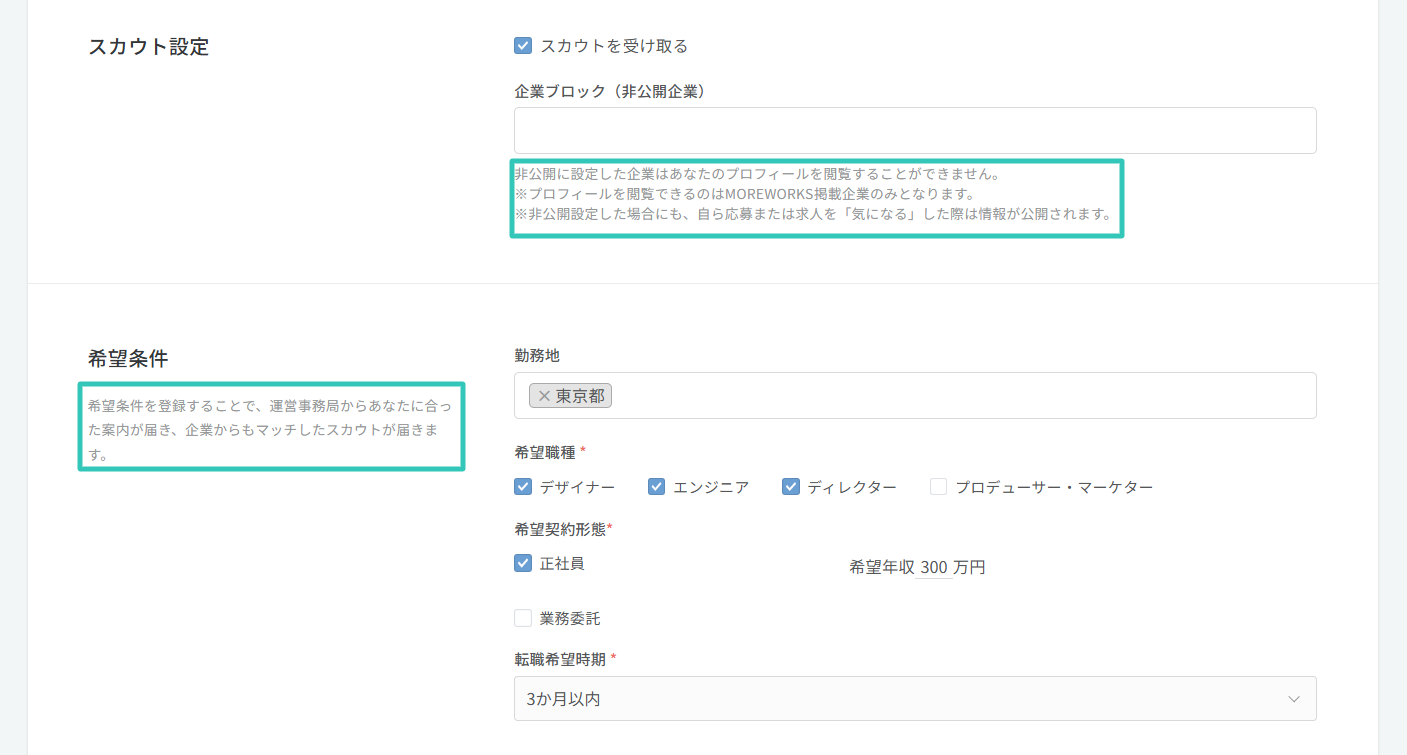The image size is (1407, 755).
Task: Deselect the ディレクター checkbox
Action: (x=791, y=487)
